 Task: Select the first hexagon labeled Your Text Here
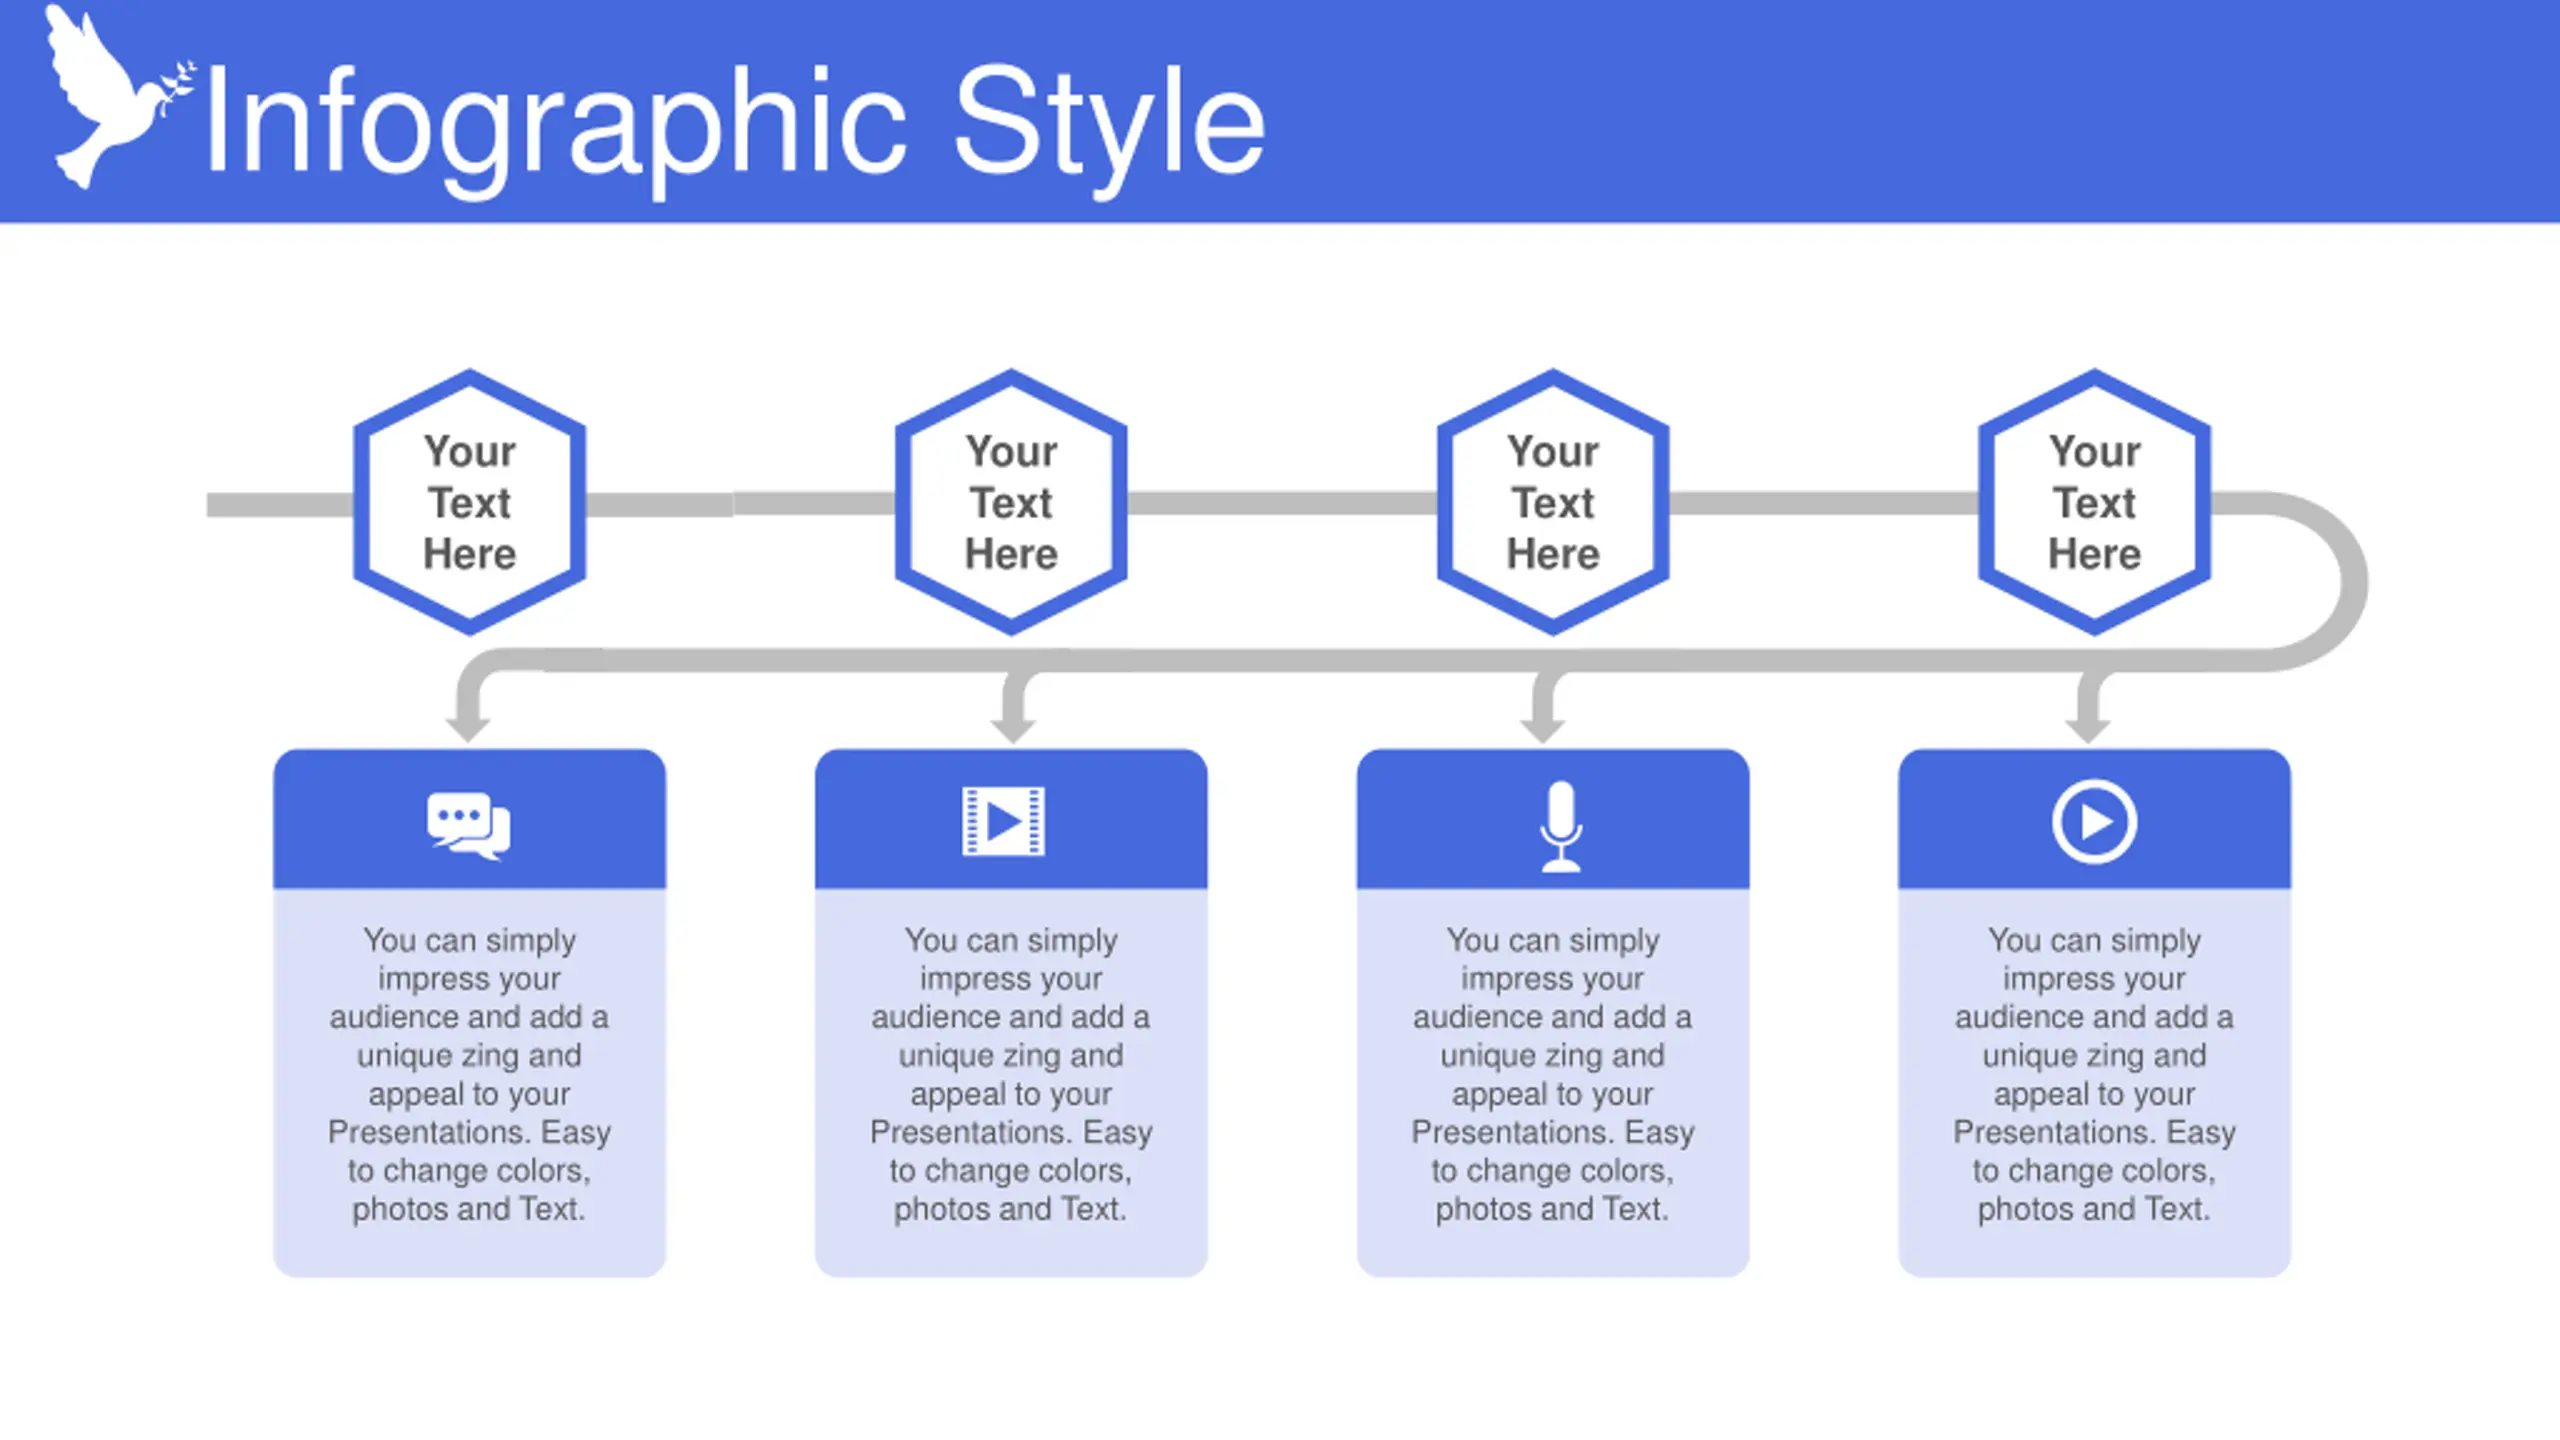[469, 502]
